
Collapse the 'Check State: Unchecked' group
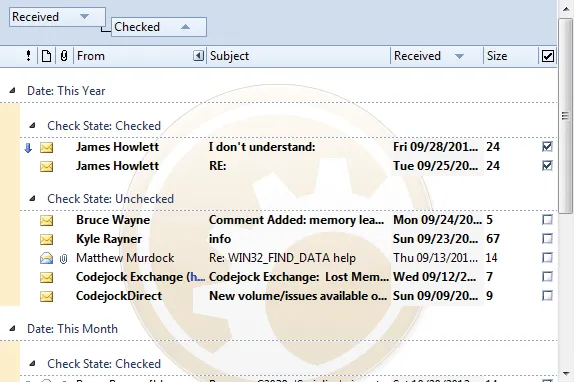click(33, 198)
